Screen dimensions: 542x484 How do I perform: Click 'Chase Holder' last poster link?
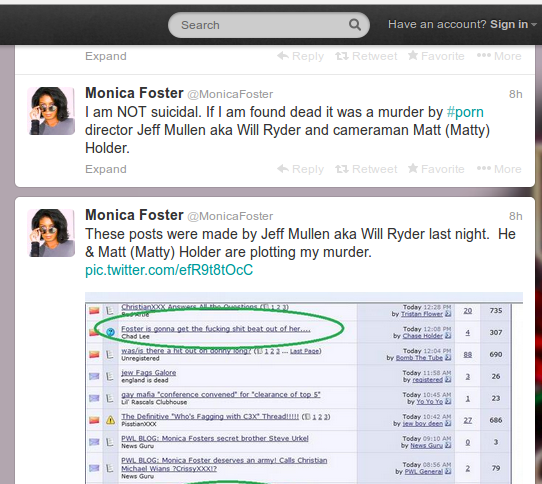tap(422, 336)
